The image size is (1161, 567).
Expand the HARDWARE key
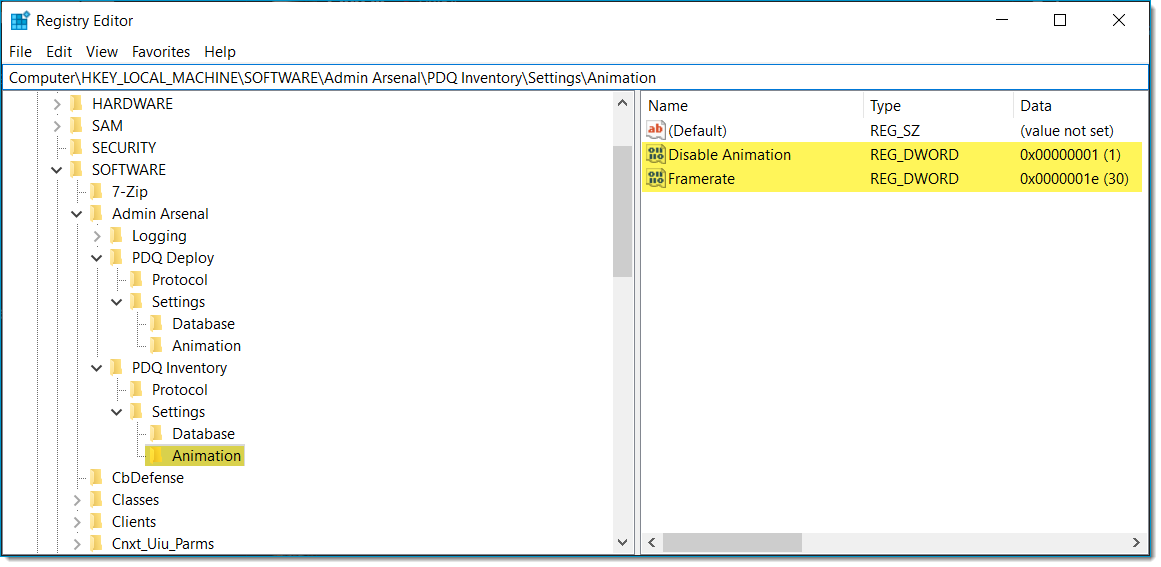(57, 104)
